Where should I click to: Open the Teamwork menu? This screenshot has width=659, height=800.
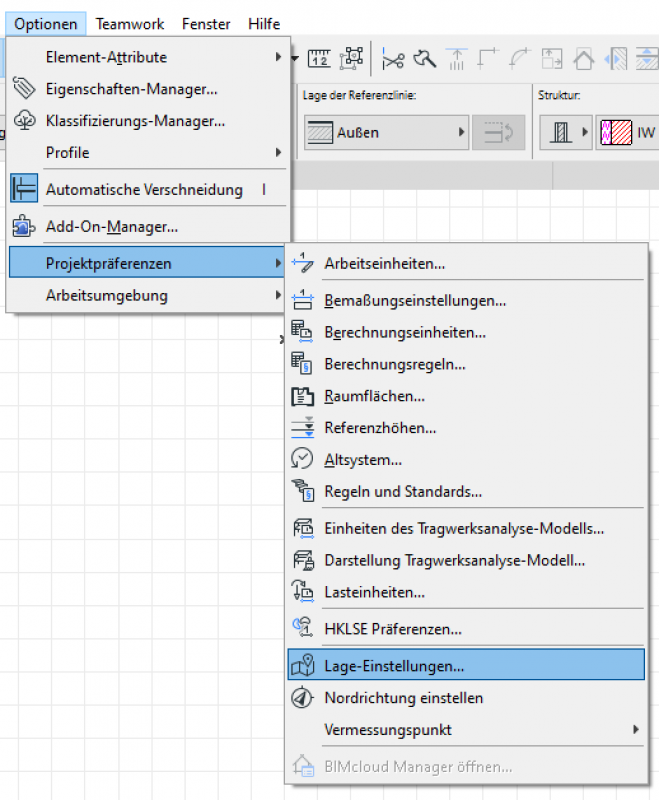[x=128, y=24]
